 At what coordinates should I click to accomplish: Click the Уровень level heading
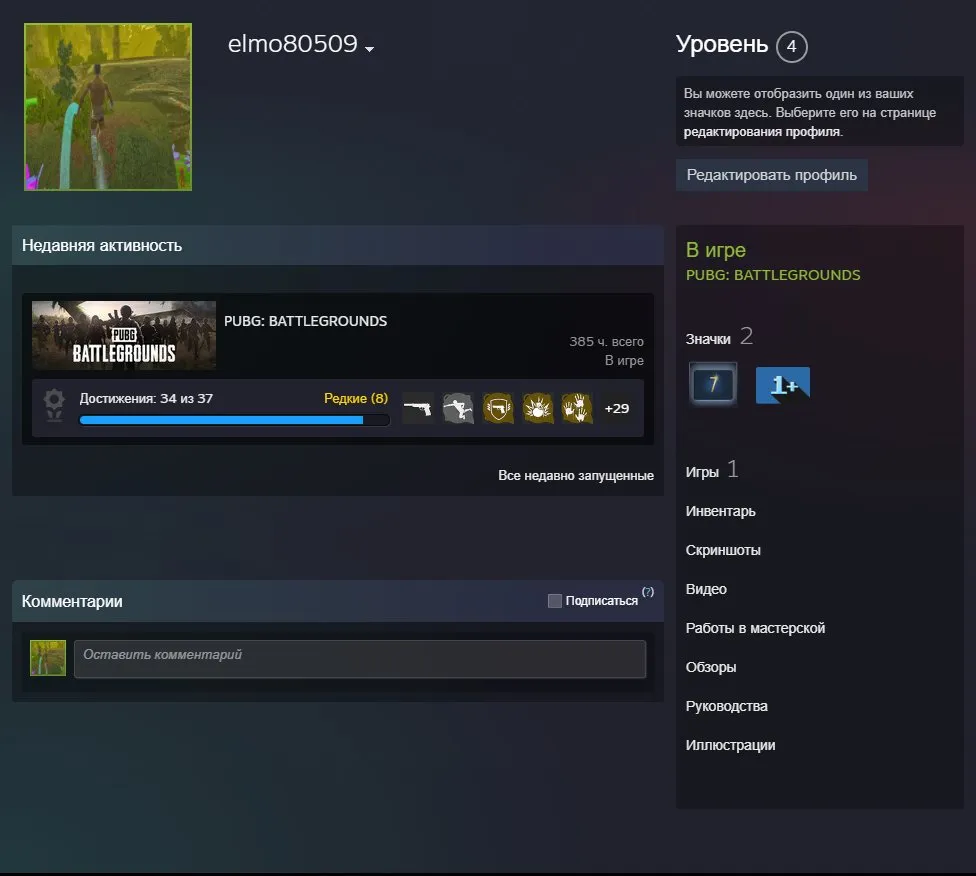tap(722, 45)
